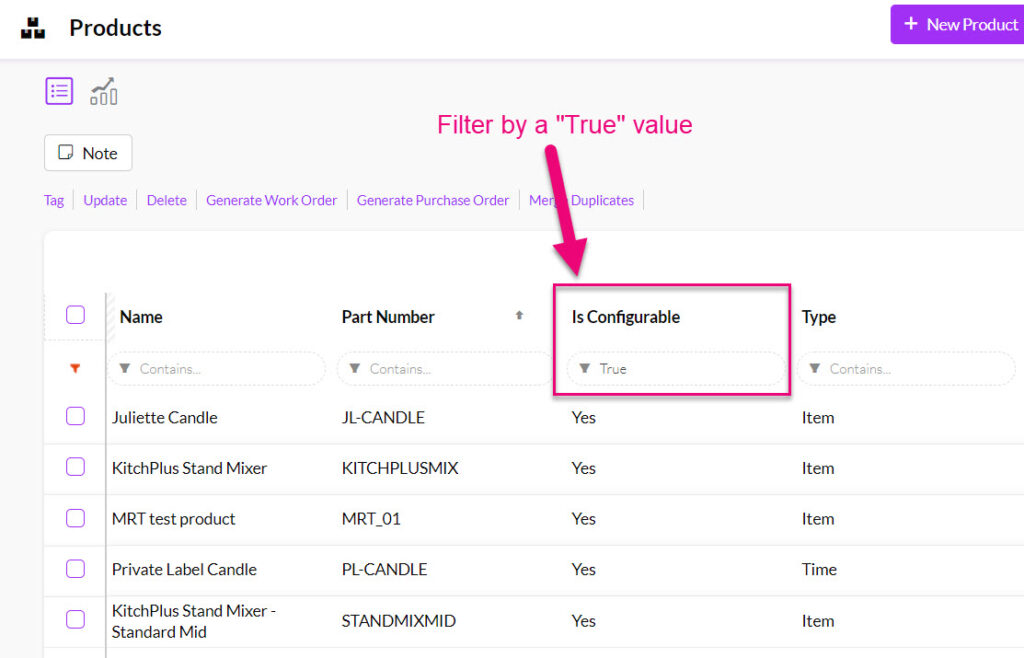
Task: Toggle the select-all checkbox in the header
Action: click(75, 314)
